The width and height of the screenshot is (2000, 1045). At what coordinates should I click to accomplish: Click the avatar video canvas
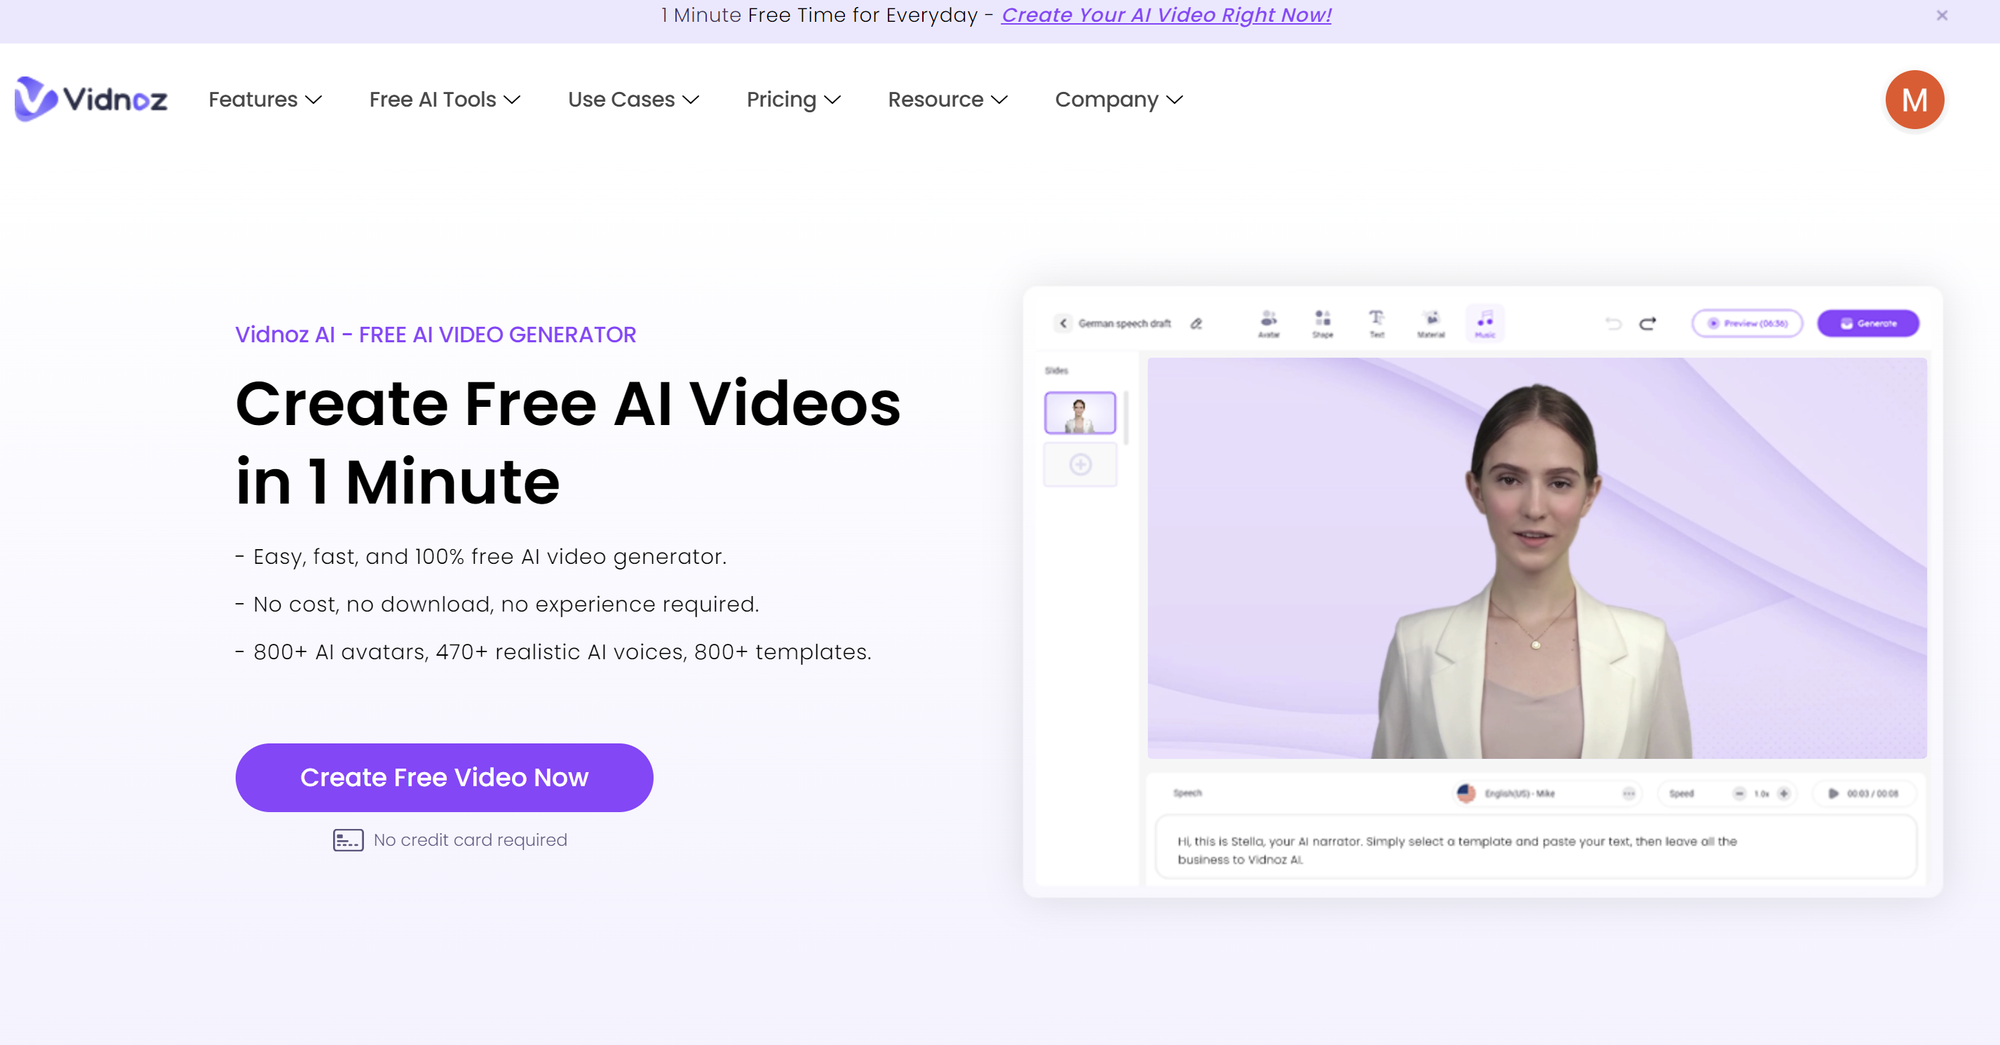(1537, 558)
